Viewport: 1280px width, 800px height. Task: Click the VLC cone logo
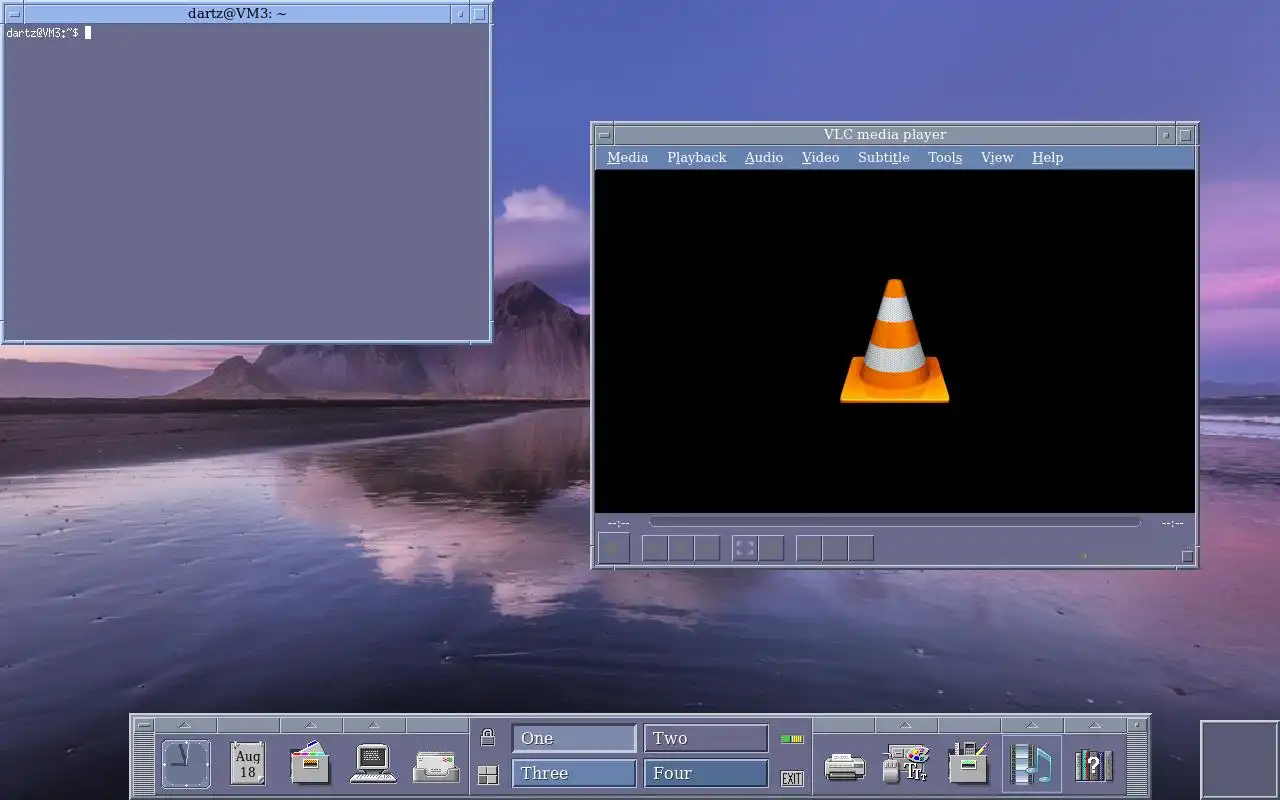(894, 341)
